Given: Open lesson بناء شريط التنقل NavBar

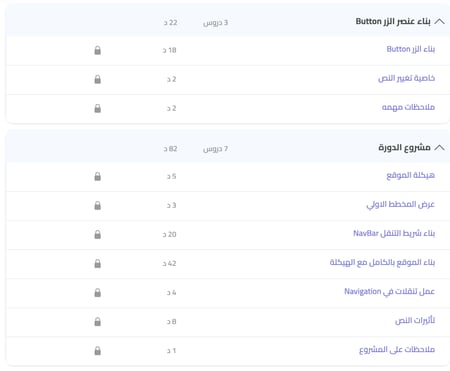Looking at the screenshot, I should click(394, 233).
